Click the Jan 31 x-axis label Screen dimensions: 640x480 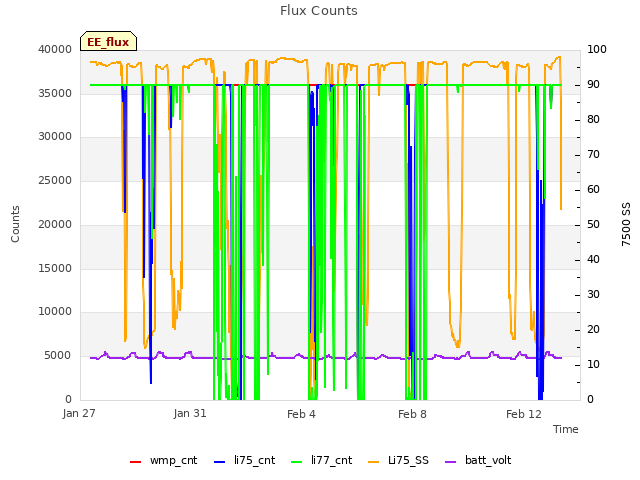pyautogui.click(x=190, y=413)
